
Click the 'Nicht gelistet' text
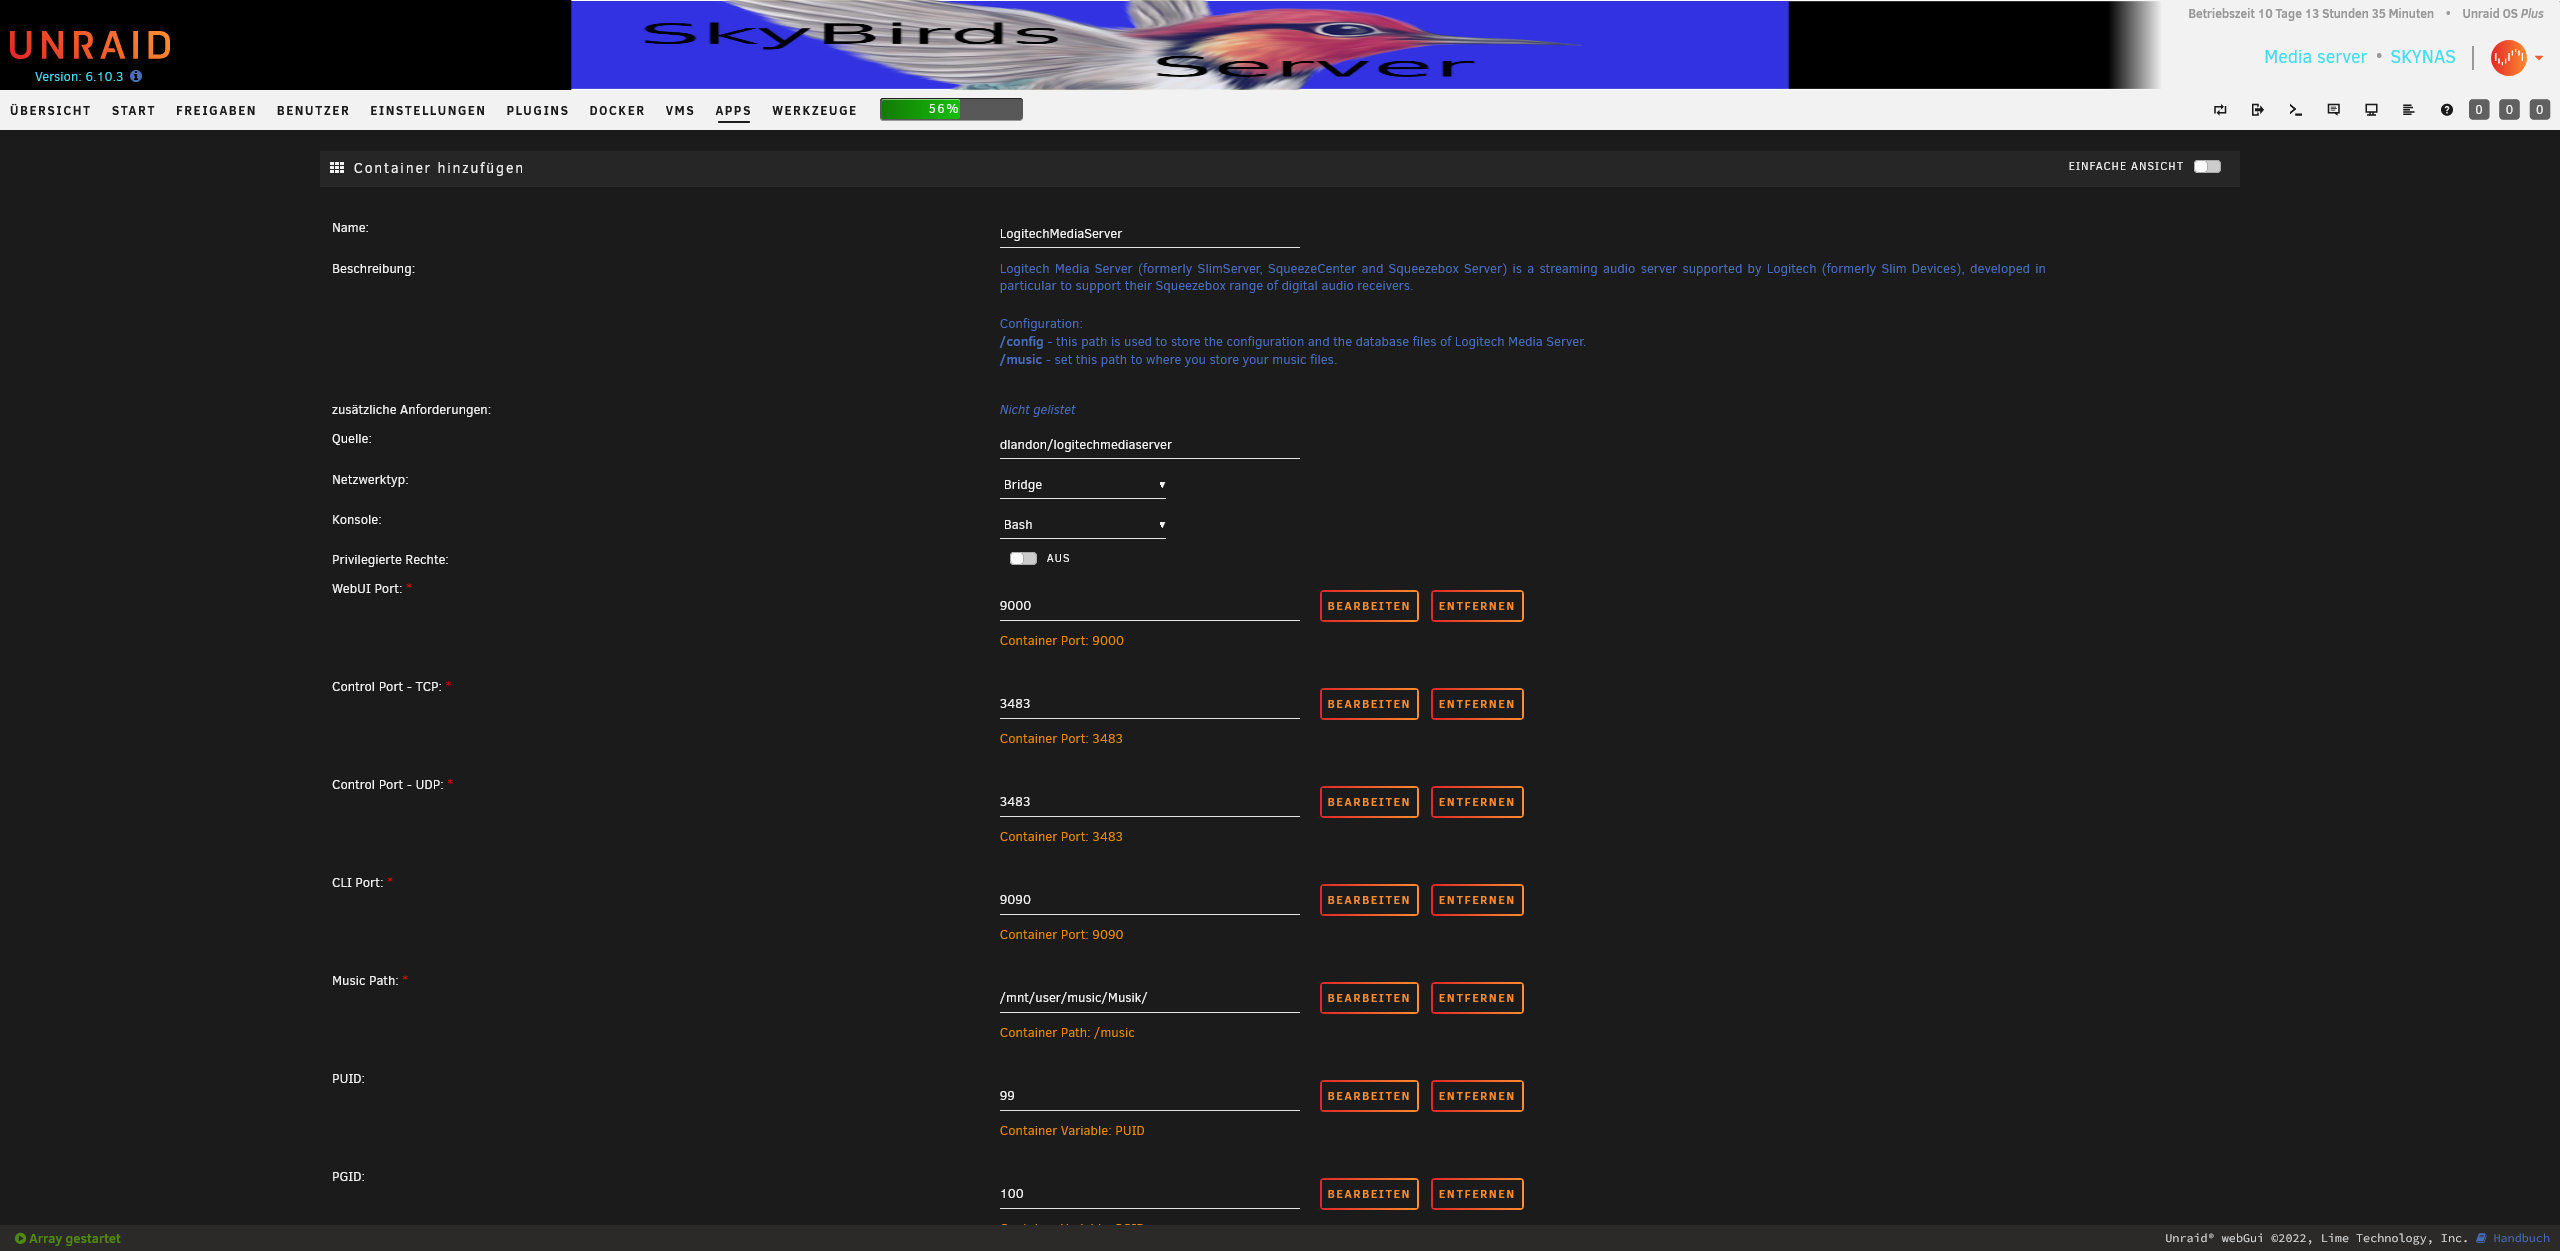[x=1037, y=410]
